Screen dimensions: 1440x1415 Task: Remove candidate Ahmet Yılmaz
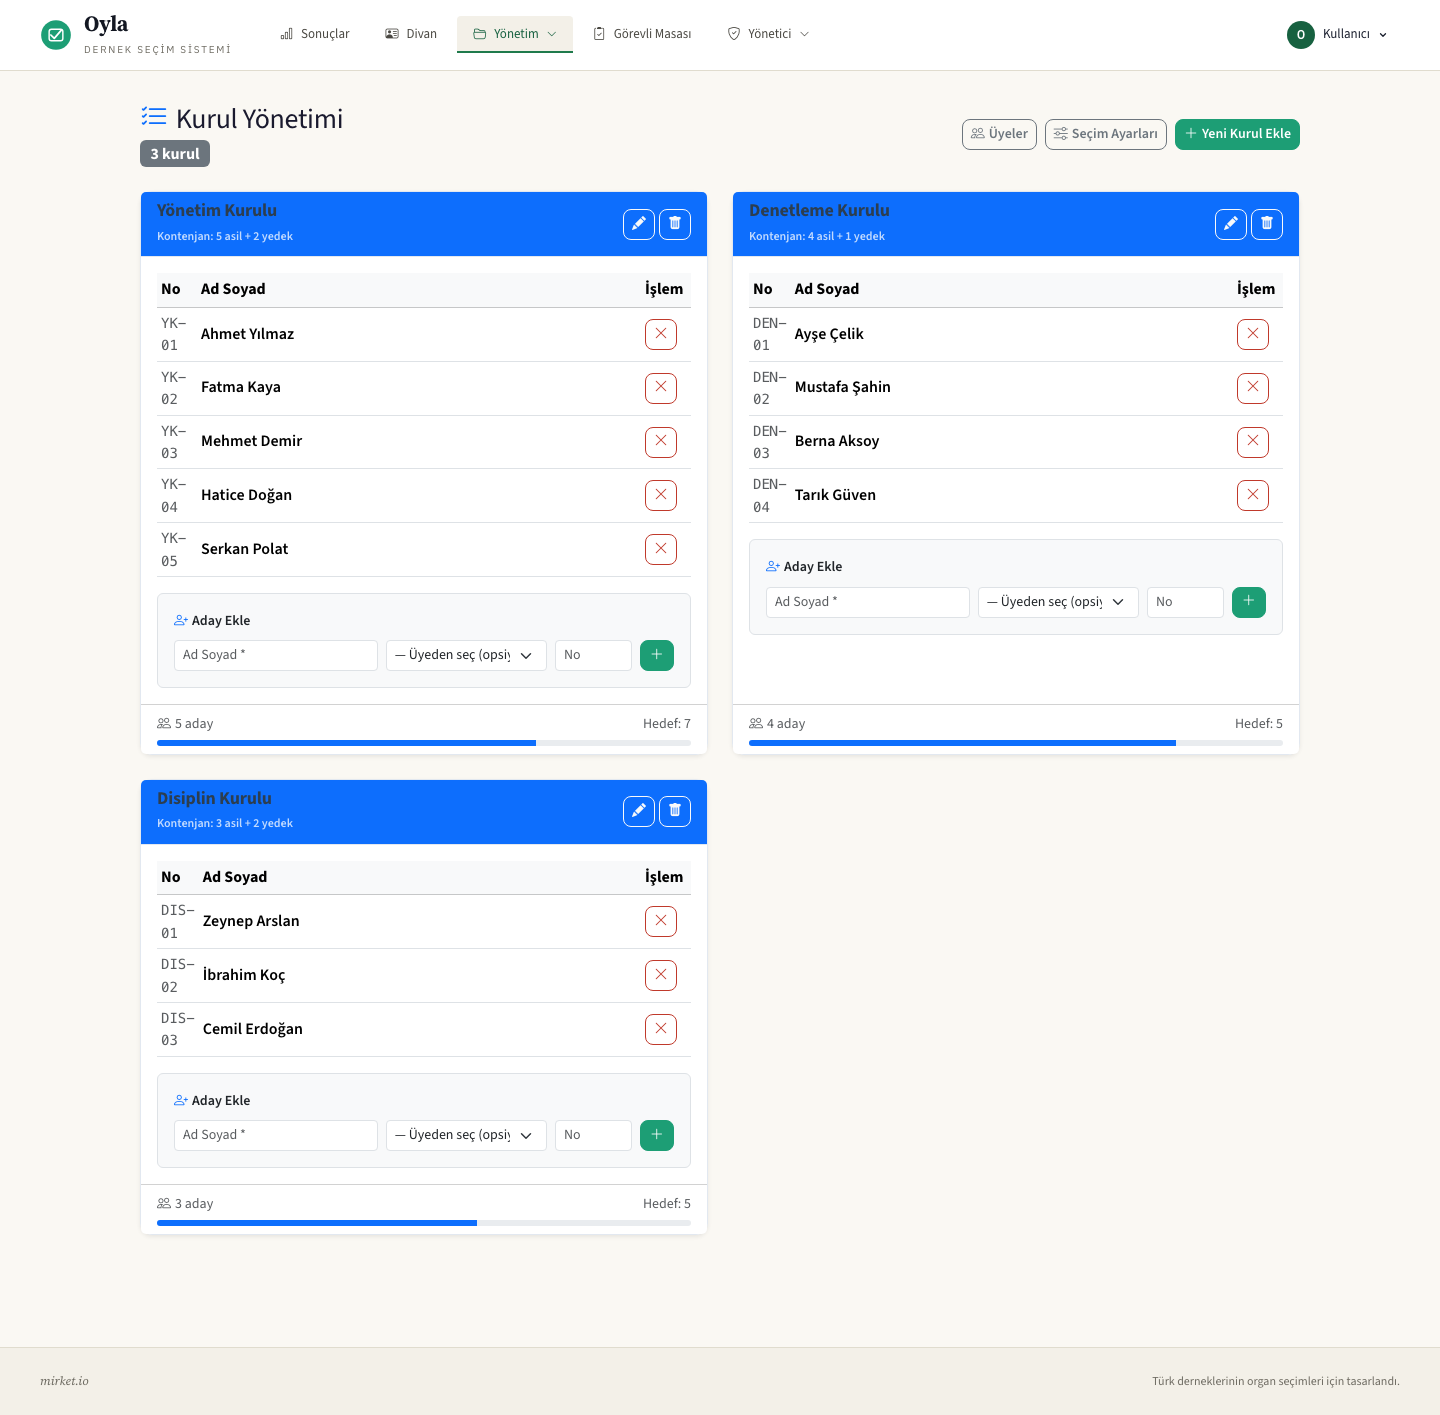661,334
